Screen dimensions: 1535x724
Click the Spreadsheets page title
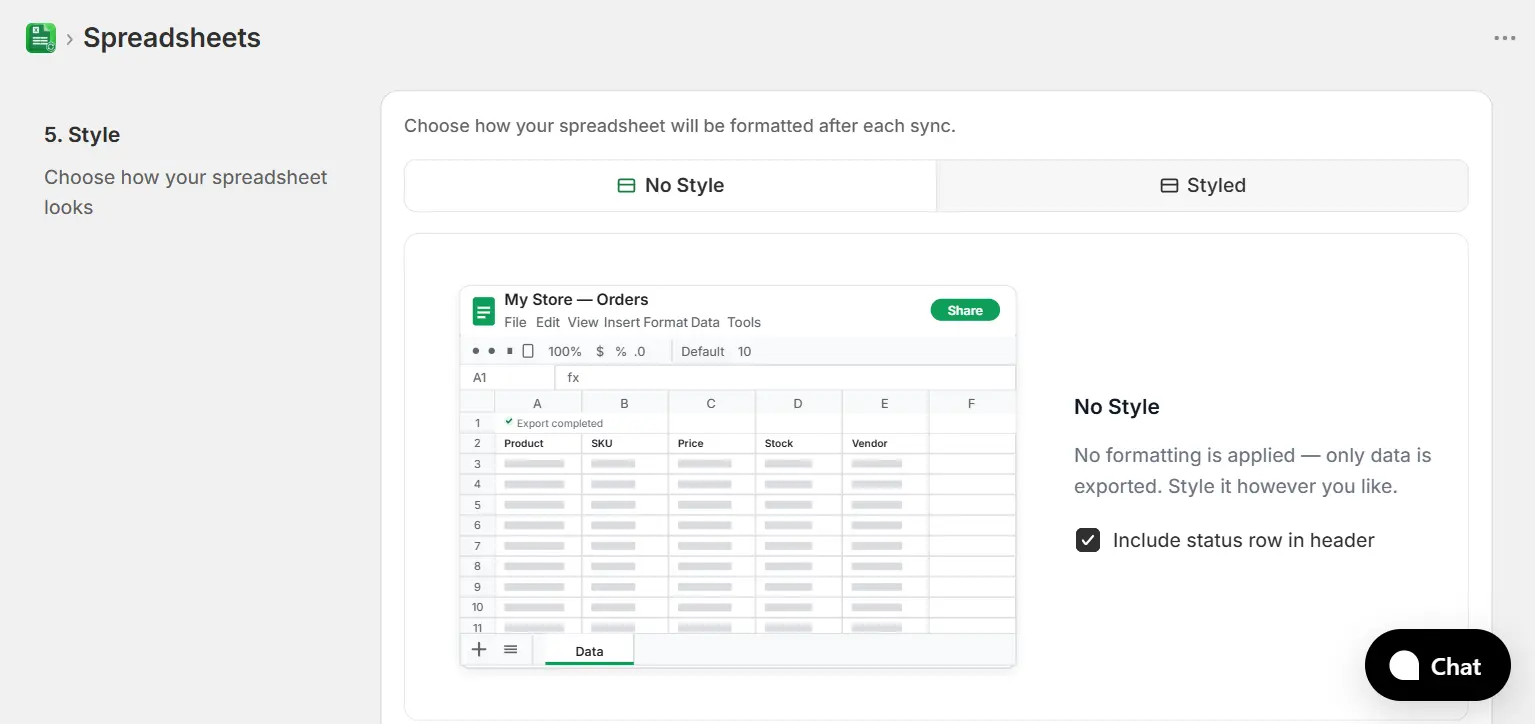click(x=172, y=38)
